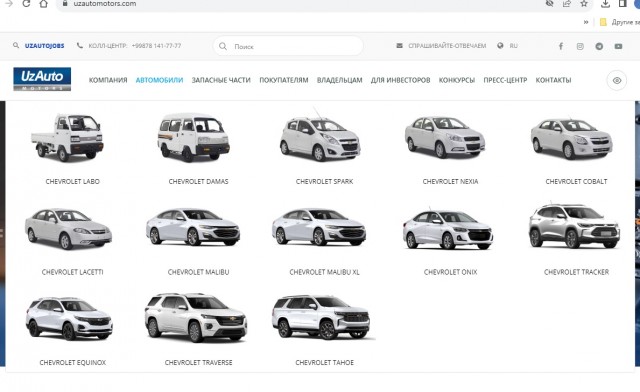Click the UzAuto Motors logo

click(x=42, y=79)
